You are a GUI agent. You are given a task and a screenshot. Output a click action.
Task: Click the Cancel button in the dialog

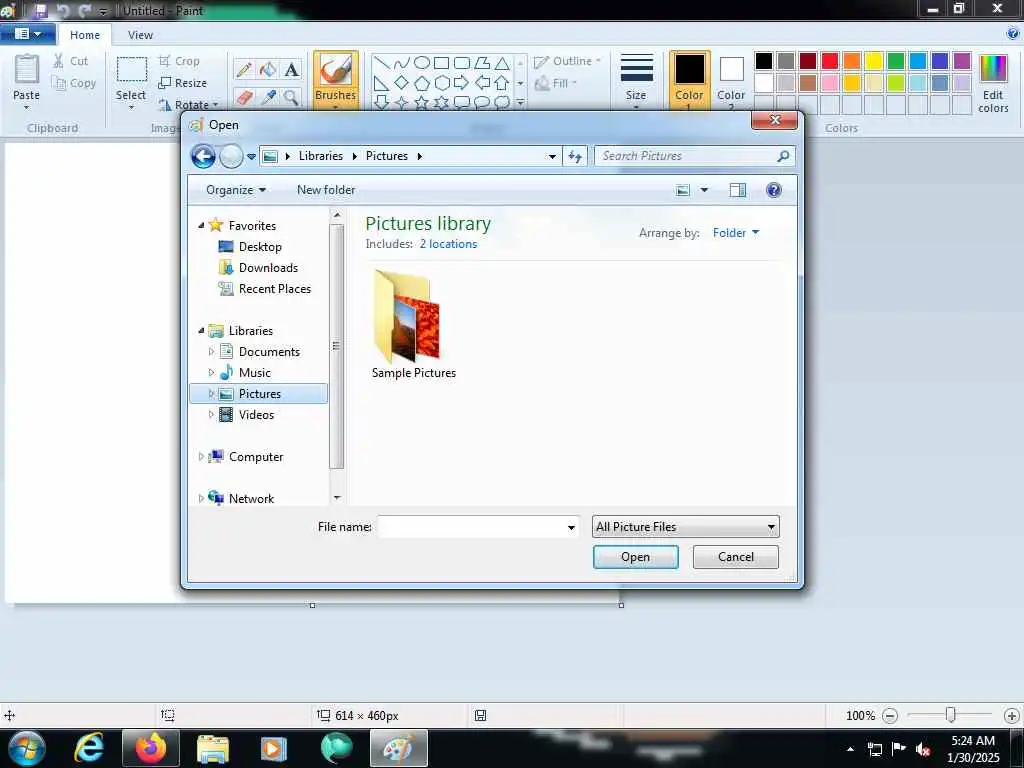pos(735,557)
